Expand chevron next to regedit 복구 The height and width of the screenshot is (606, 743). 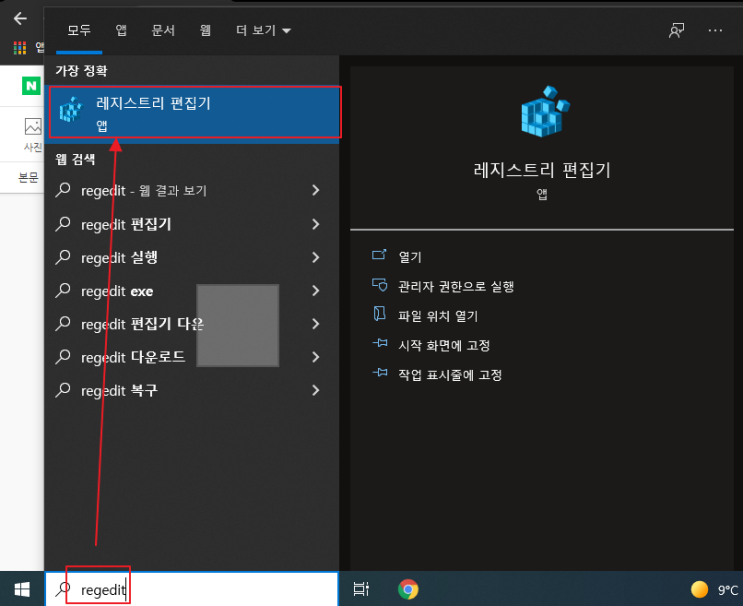[316, 390]
